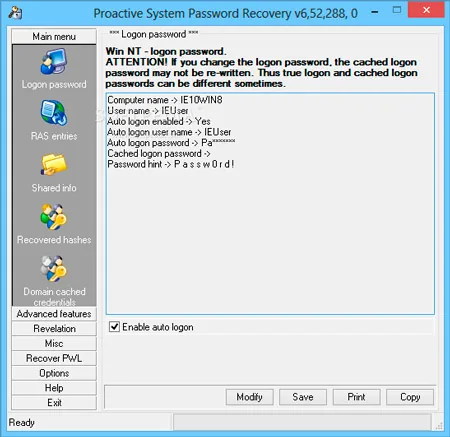
Task: Select the RAS entries icon
Action: 54,113
